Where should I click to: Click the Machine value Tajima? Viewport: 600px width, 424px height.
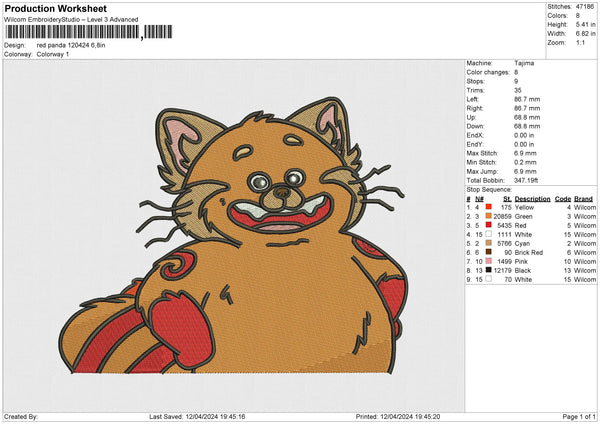pos(524,63)
